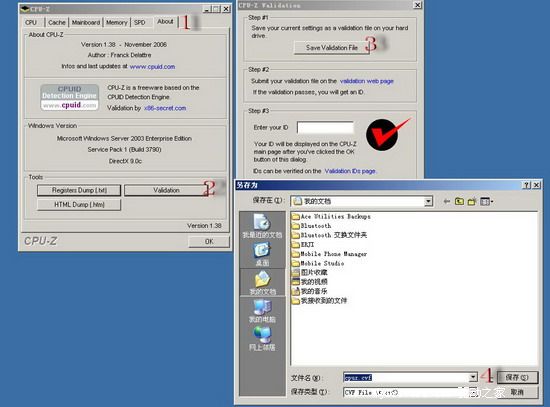Open the x86-secret.com validation link
Image resolution: width=550 pixels, height=407 pixels.
pyautogui.click(x=165, y=108)
